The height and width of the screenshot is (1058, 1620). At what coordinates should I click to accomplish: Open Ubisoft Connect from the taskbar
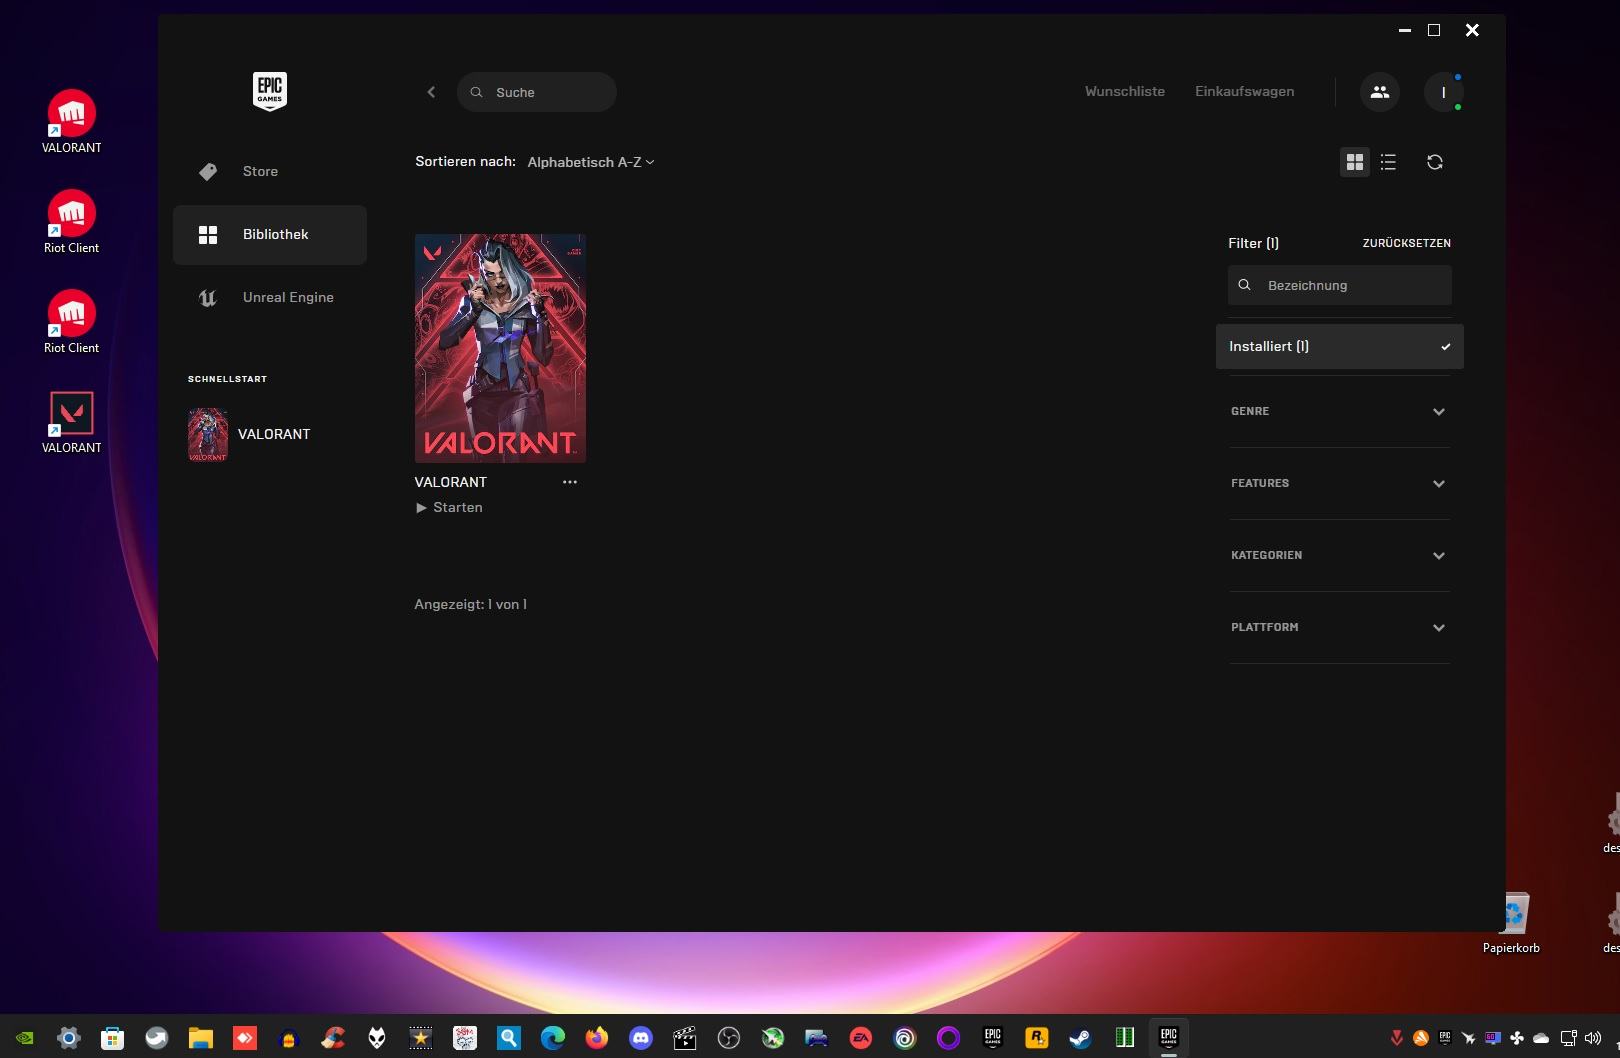905,1038
